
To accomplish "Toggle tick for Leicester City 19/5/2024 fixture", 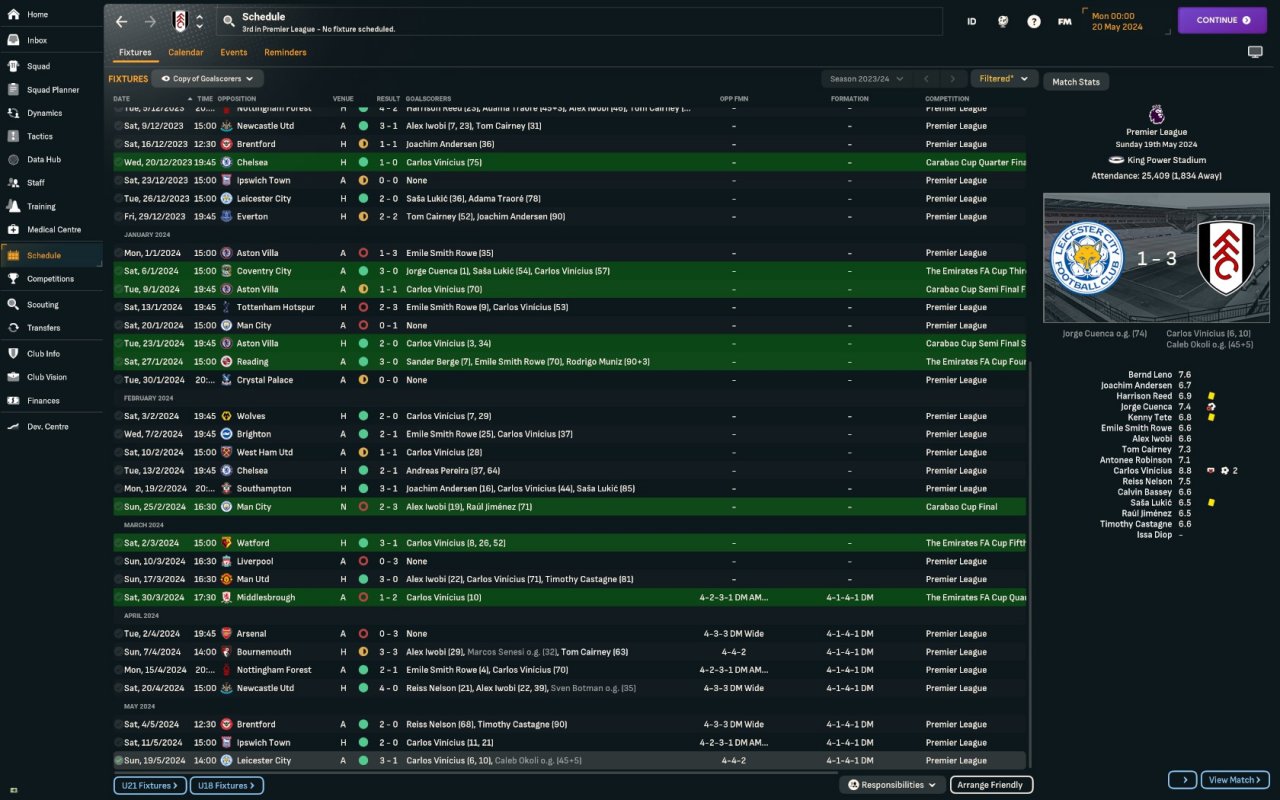I will click(x=119, y=761).
